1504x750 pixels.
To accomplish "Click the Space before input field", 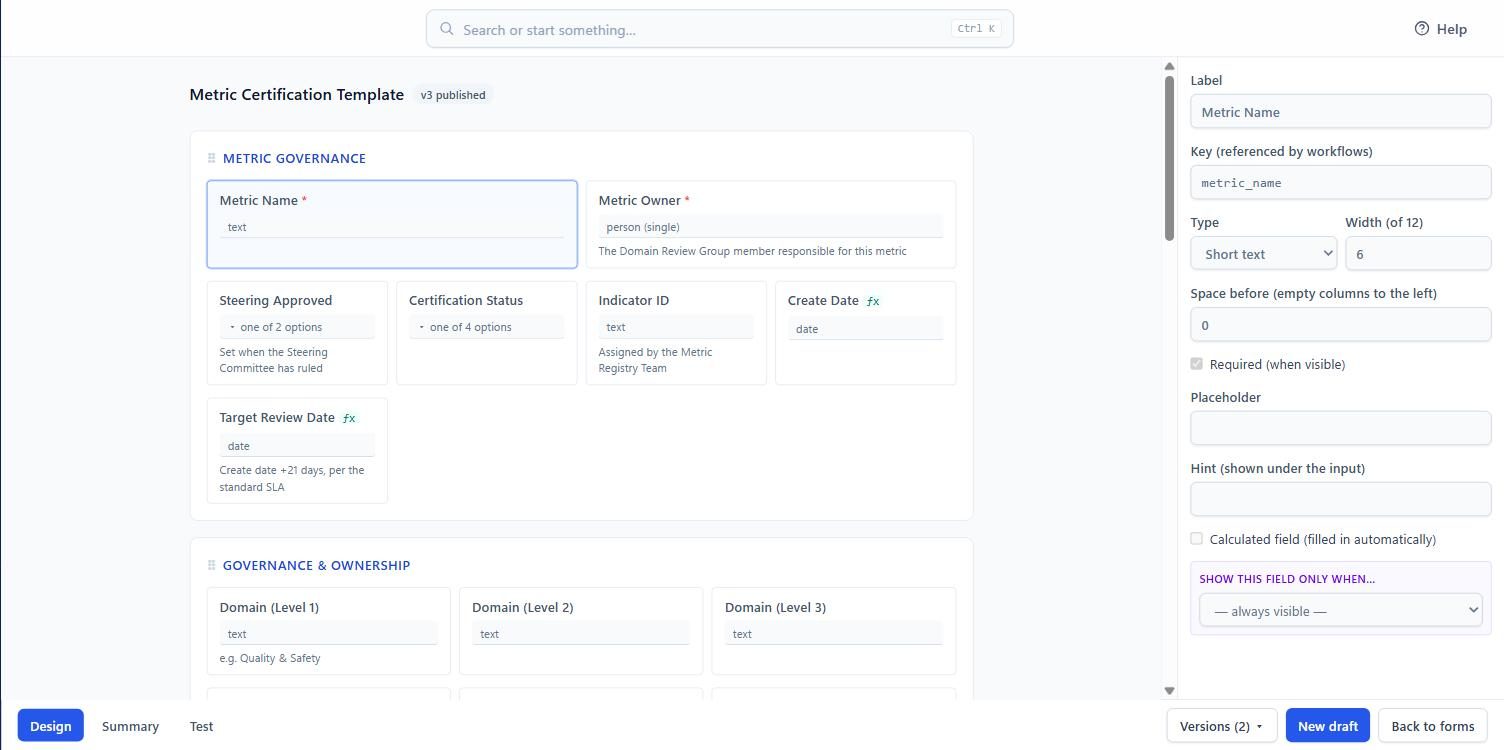I will click(1340, 325).
